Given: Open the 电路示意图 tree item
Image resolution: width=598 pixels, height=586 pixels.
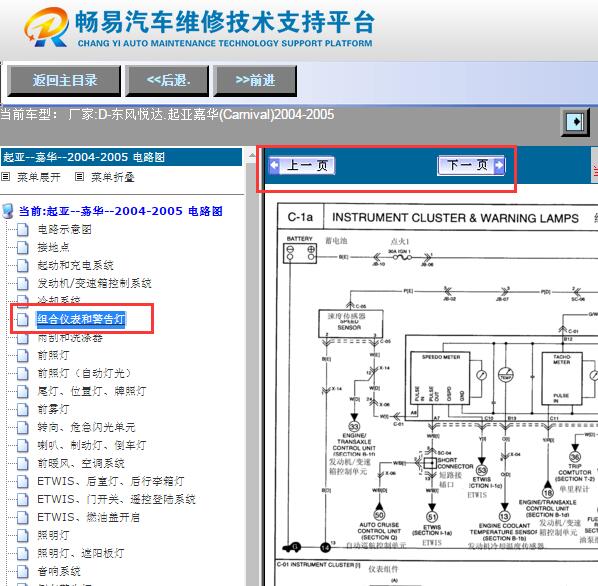Looking at the screenshot, I should pos(64,229).
